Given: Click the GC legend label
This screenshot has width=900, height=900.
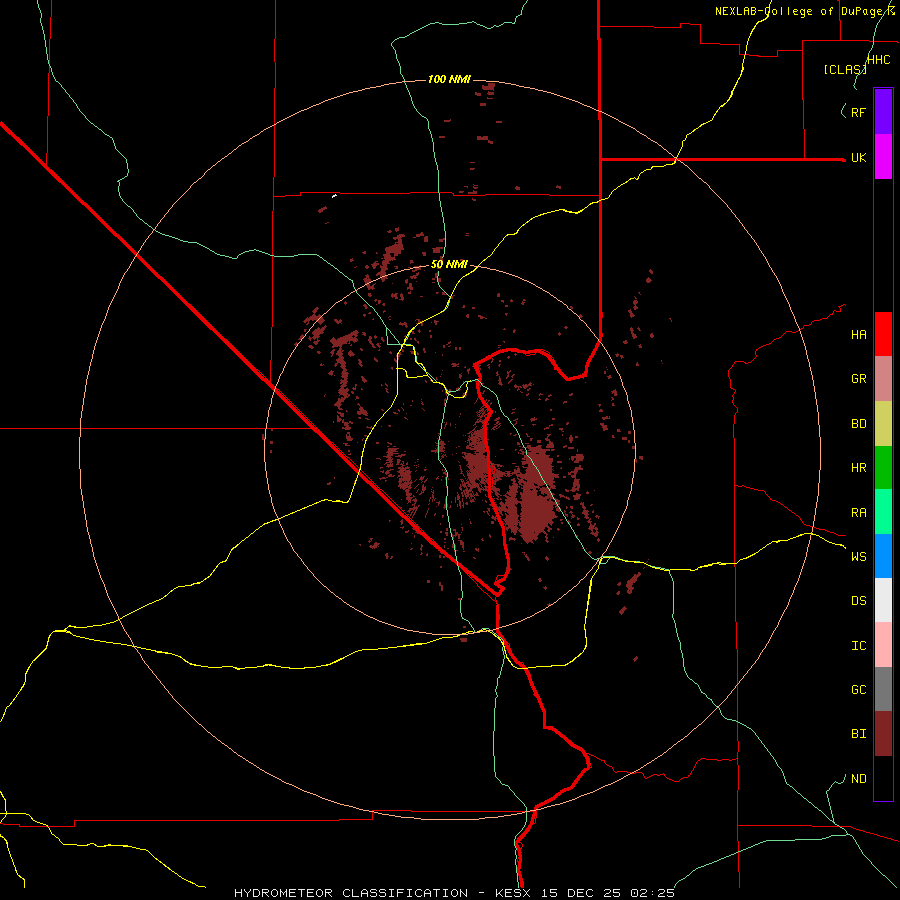Looking at the screenshot, I should (858, 690).
